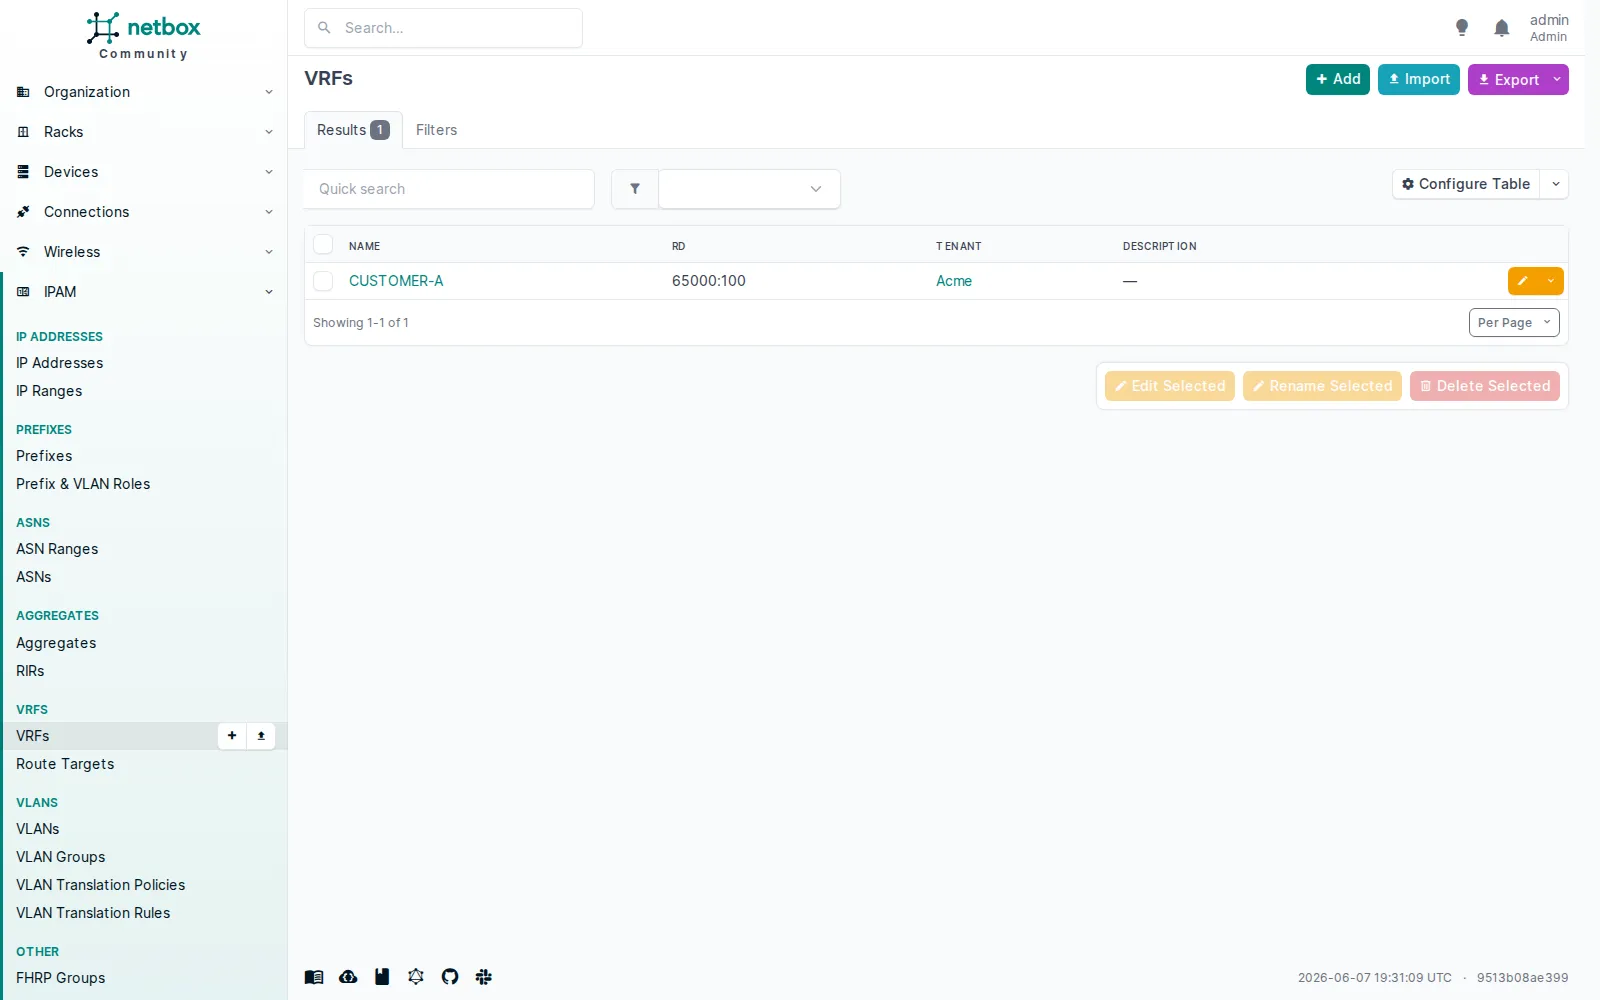This screenshot has height=1000, width=1600.
Task: Expand the Connections menu chevron
Action: (x=269, y=212)
